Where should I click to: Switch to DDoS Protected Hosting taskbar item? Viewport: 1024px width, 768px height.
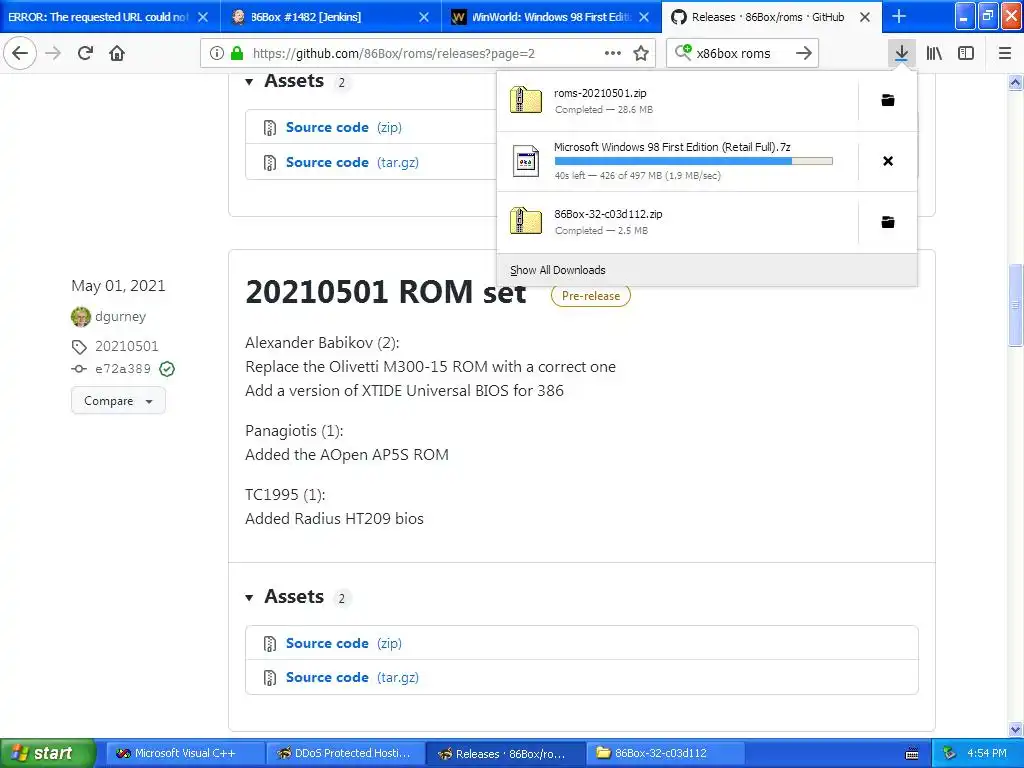click(345, 754)
